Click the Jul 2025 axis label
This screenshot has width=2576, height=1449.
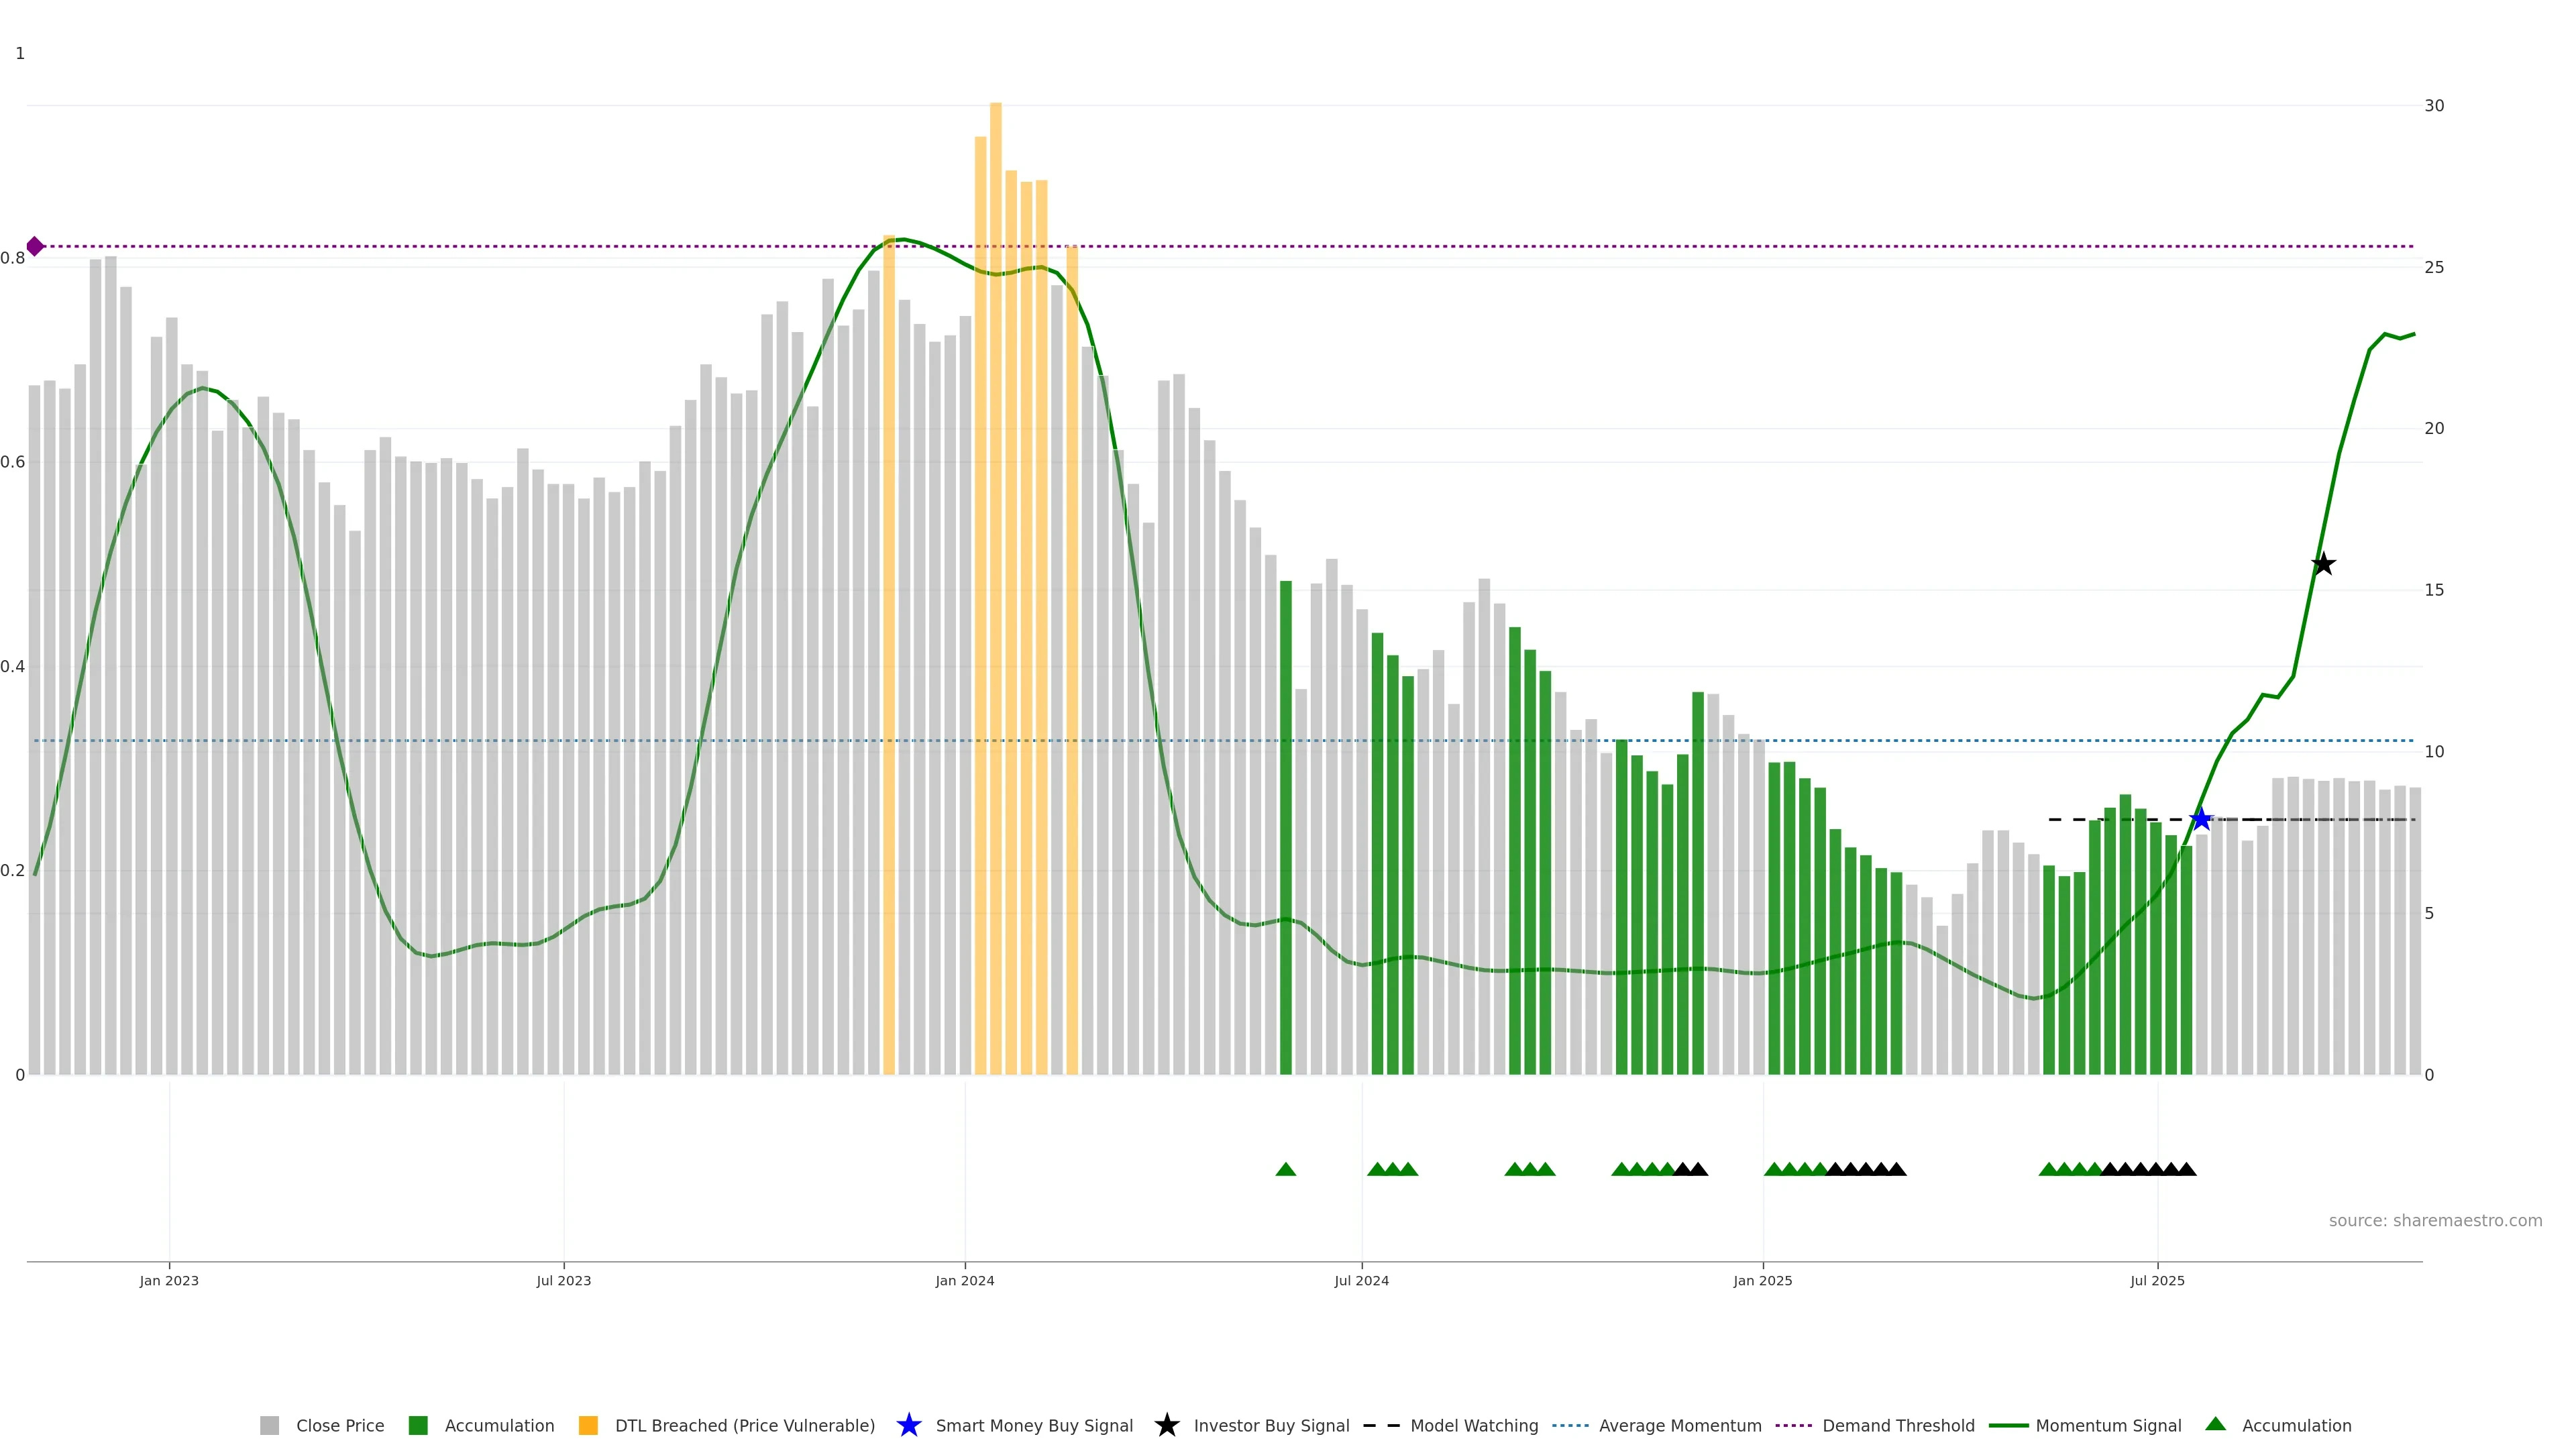coord(2157,1280)
